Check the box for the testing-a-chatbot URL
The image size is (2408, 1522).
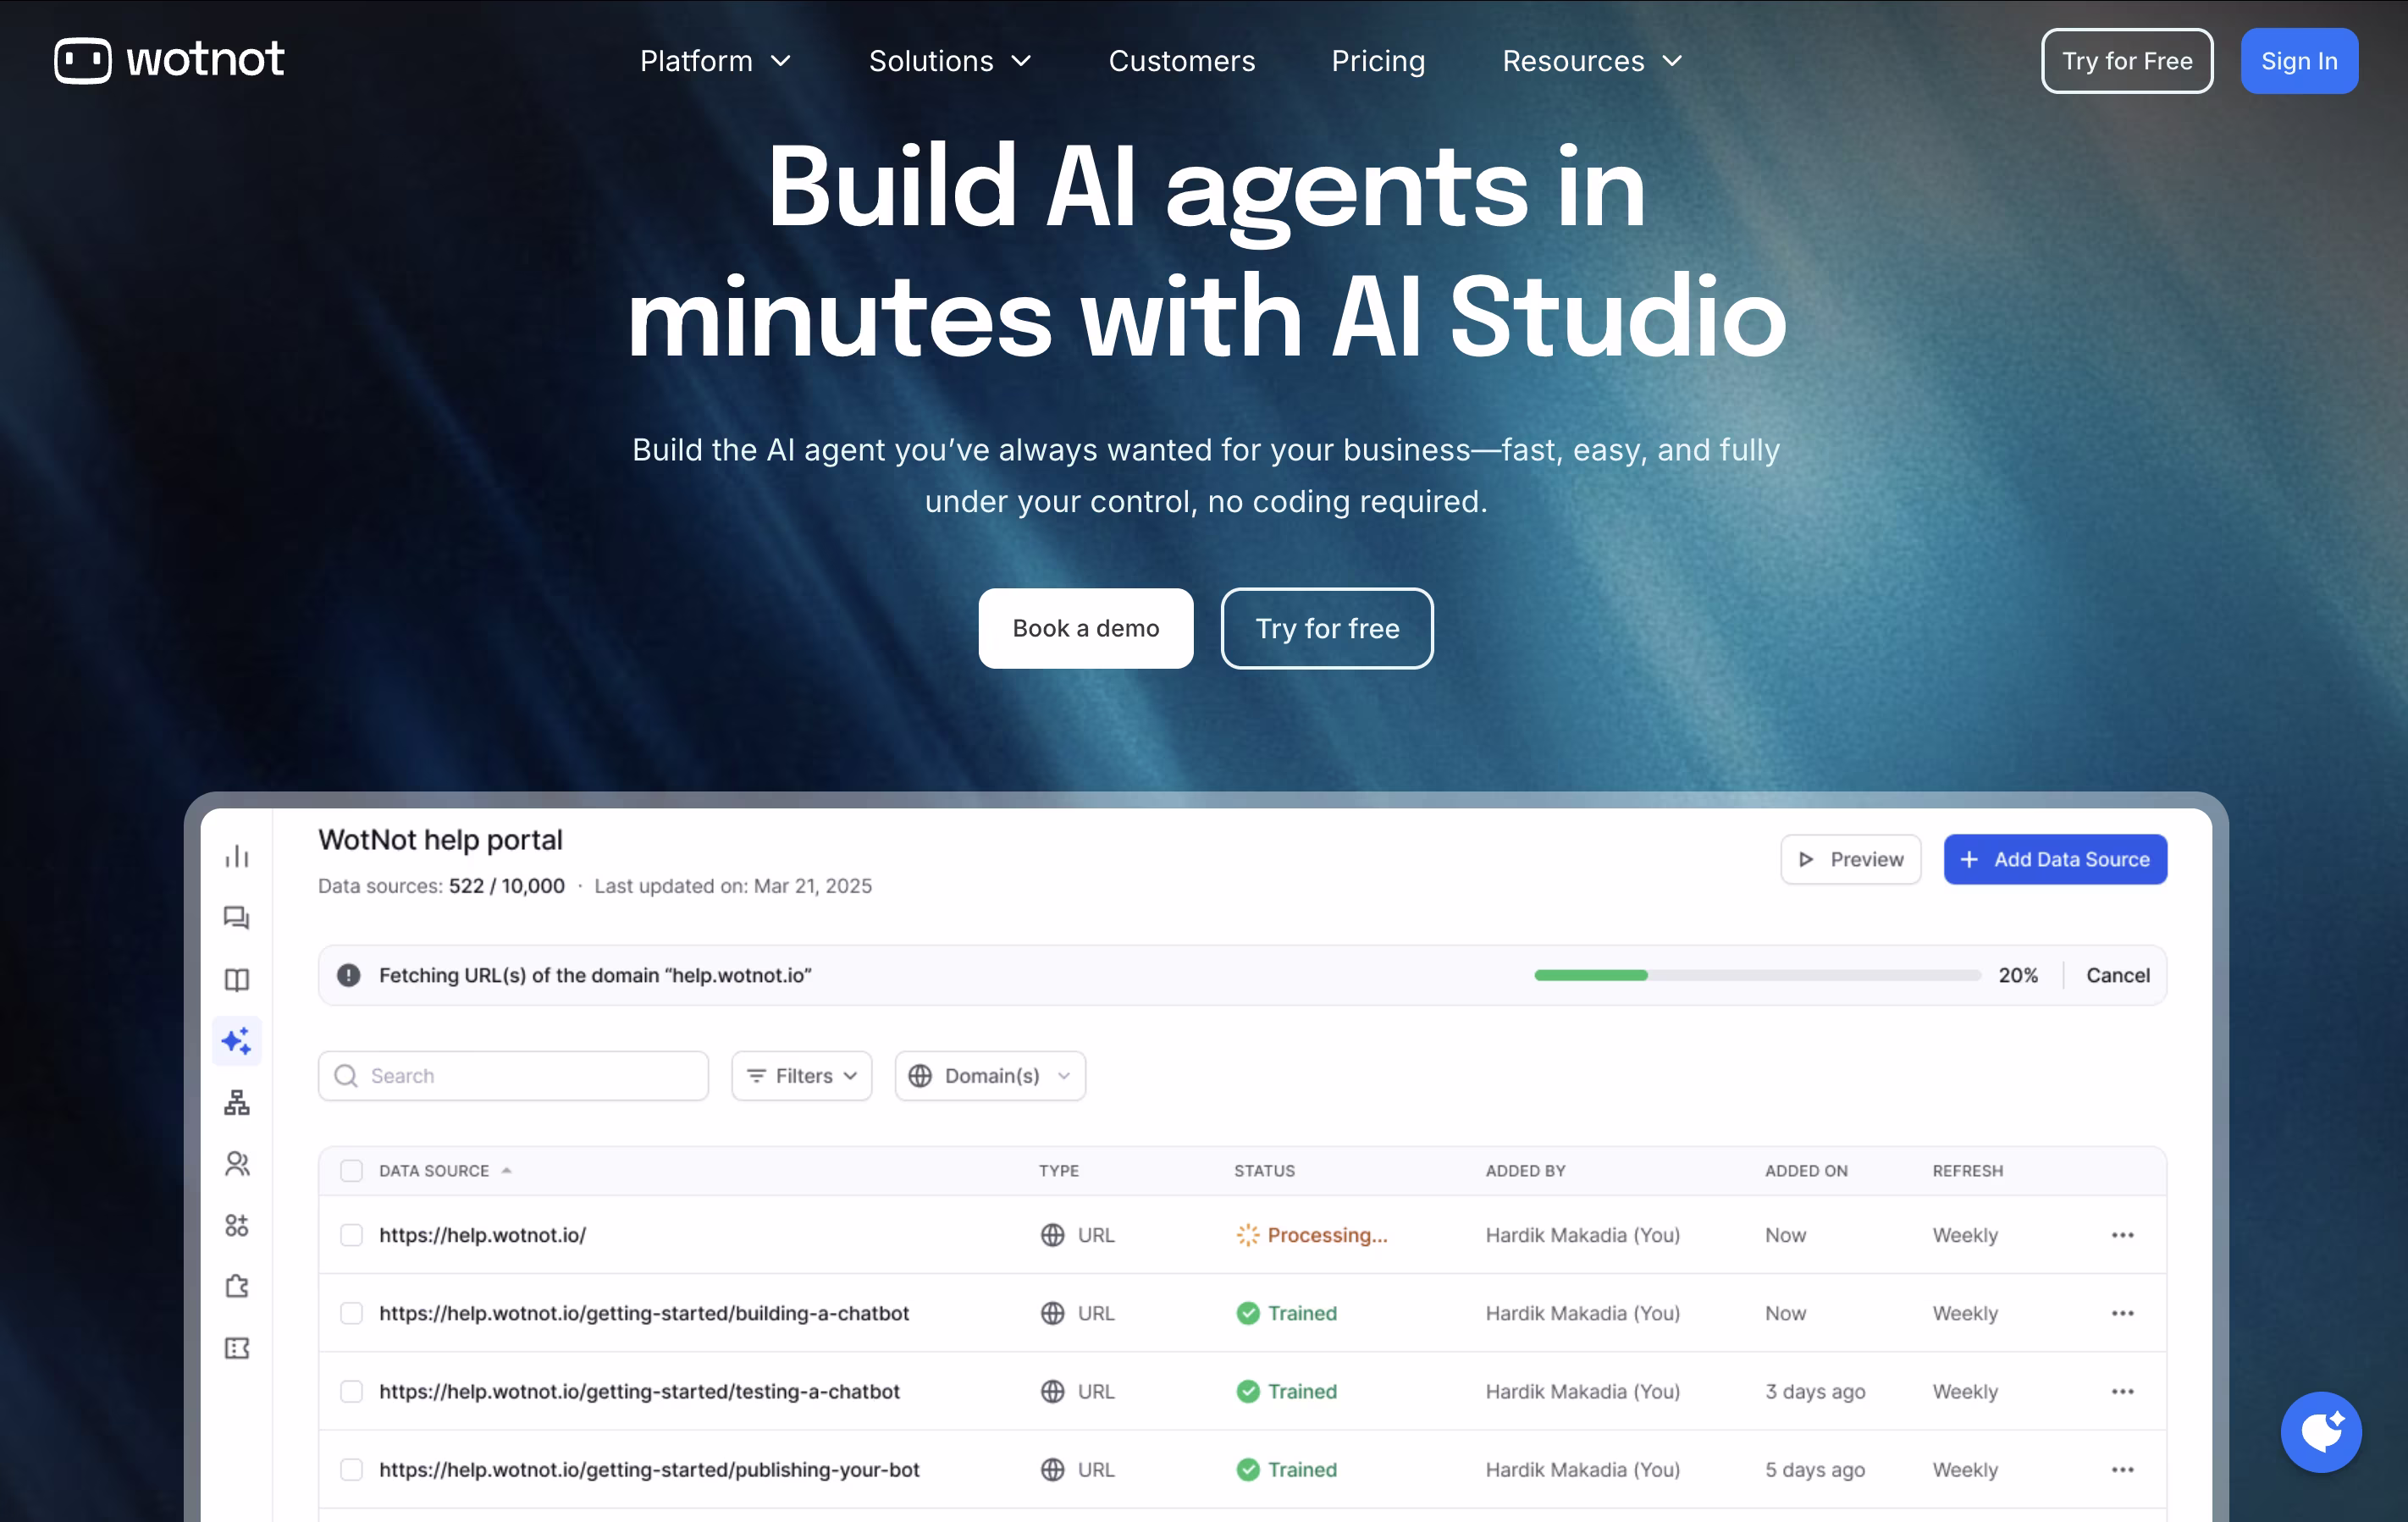(x=351, y=1391)
